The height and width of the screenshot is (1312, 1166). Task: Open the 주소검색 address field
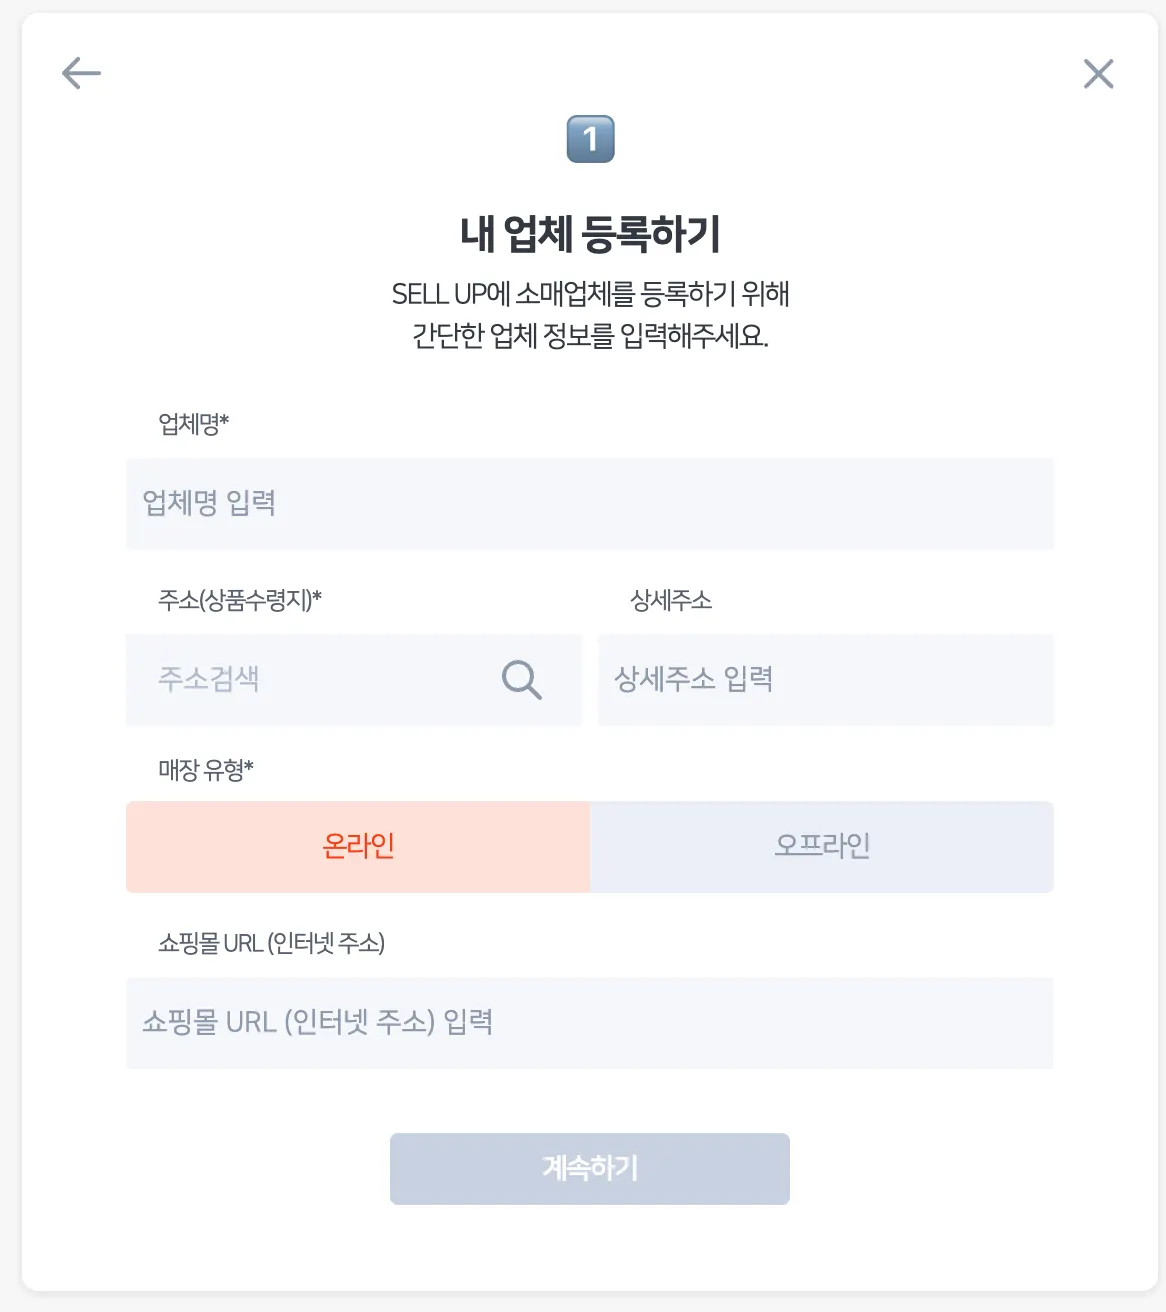coord(310,680)
